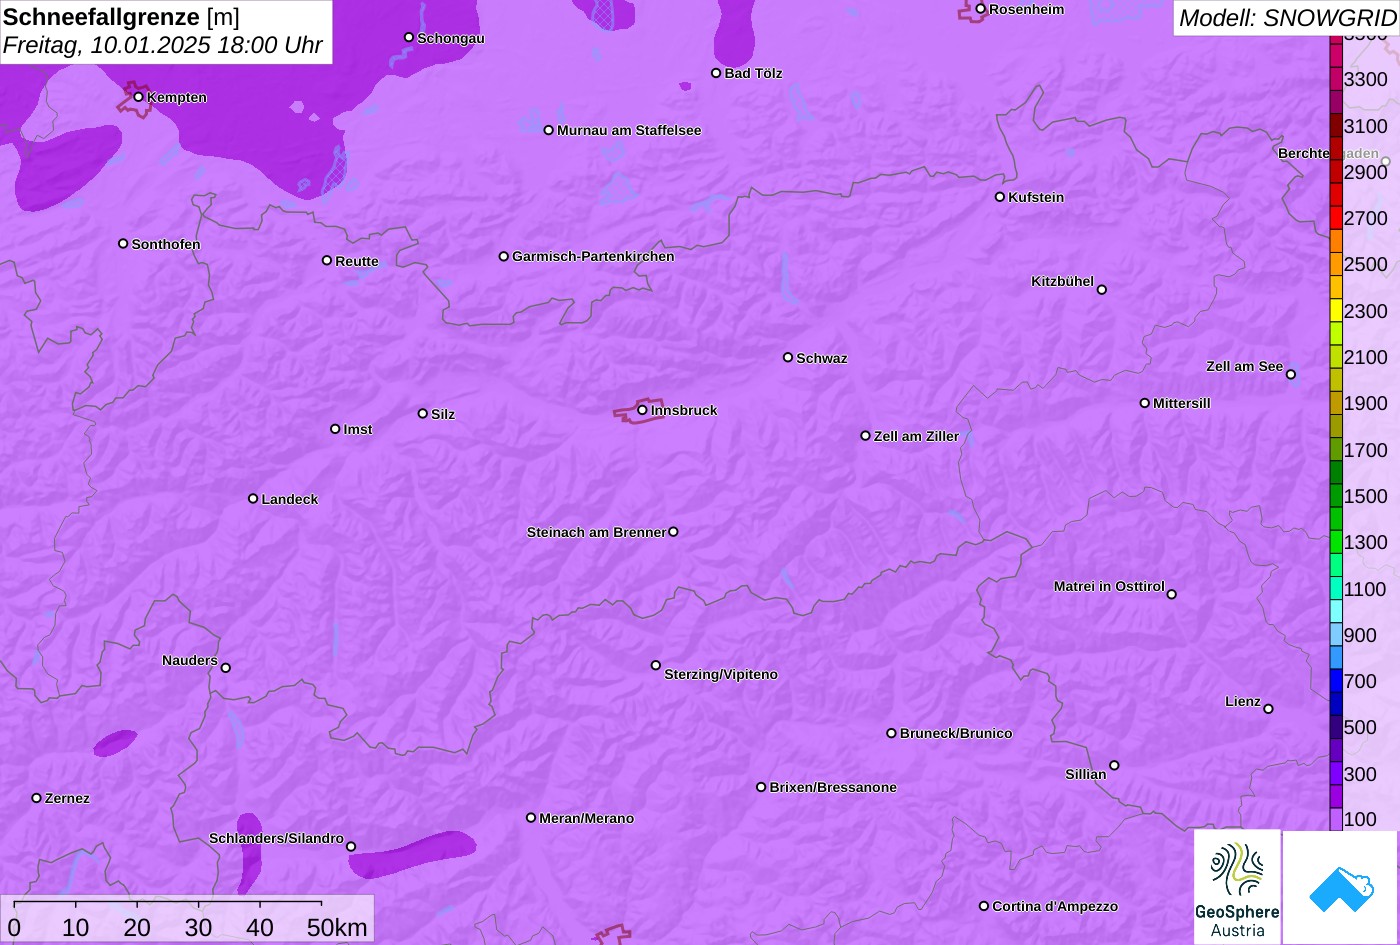Select the Meran/Merano marker dot
This screenshot has height=945, width=1400.
point(531,818)
